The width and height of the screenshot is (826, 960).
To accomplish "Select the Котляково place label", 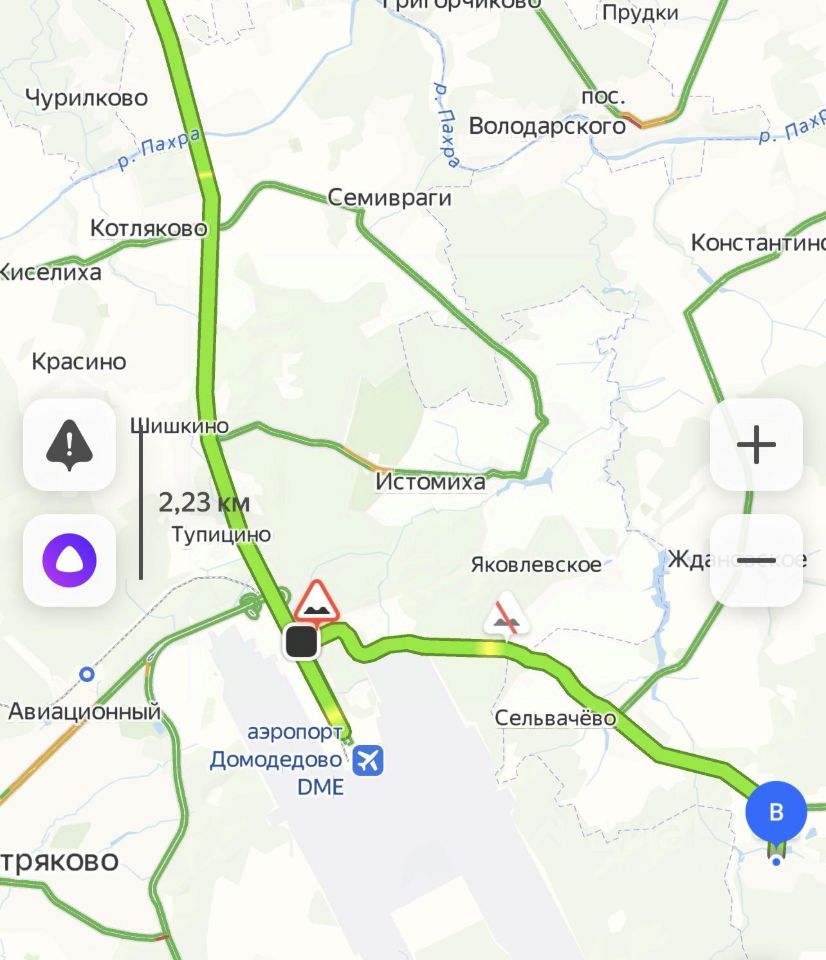I will tap(149, 228).
